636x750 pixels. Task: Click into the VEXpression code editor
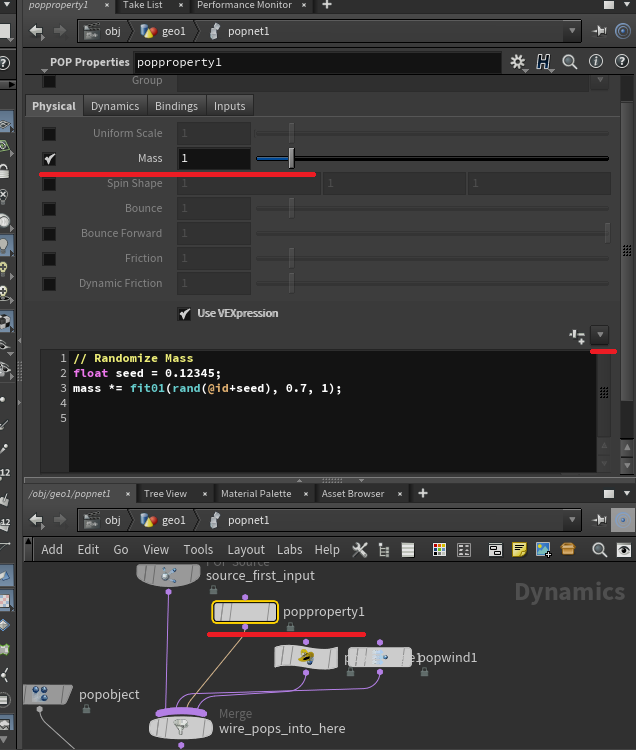click(x=332, y=411)
